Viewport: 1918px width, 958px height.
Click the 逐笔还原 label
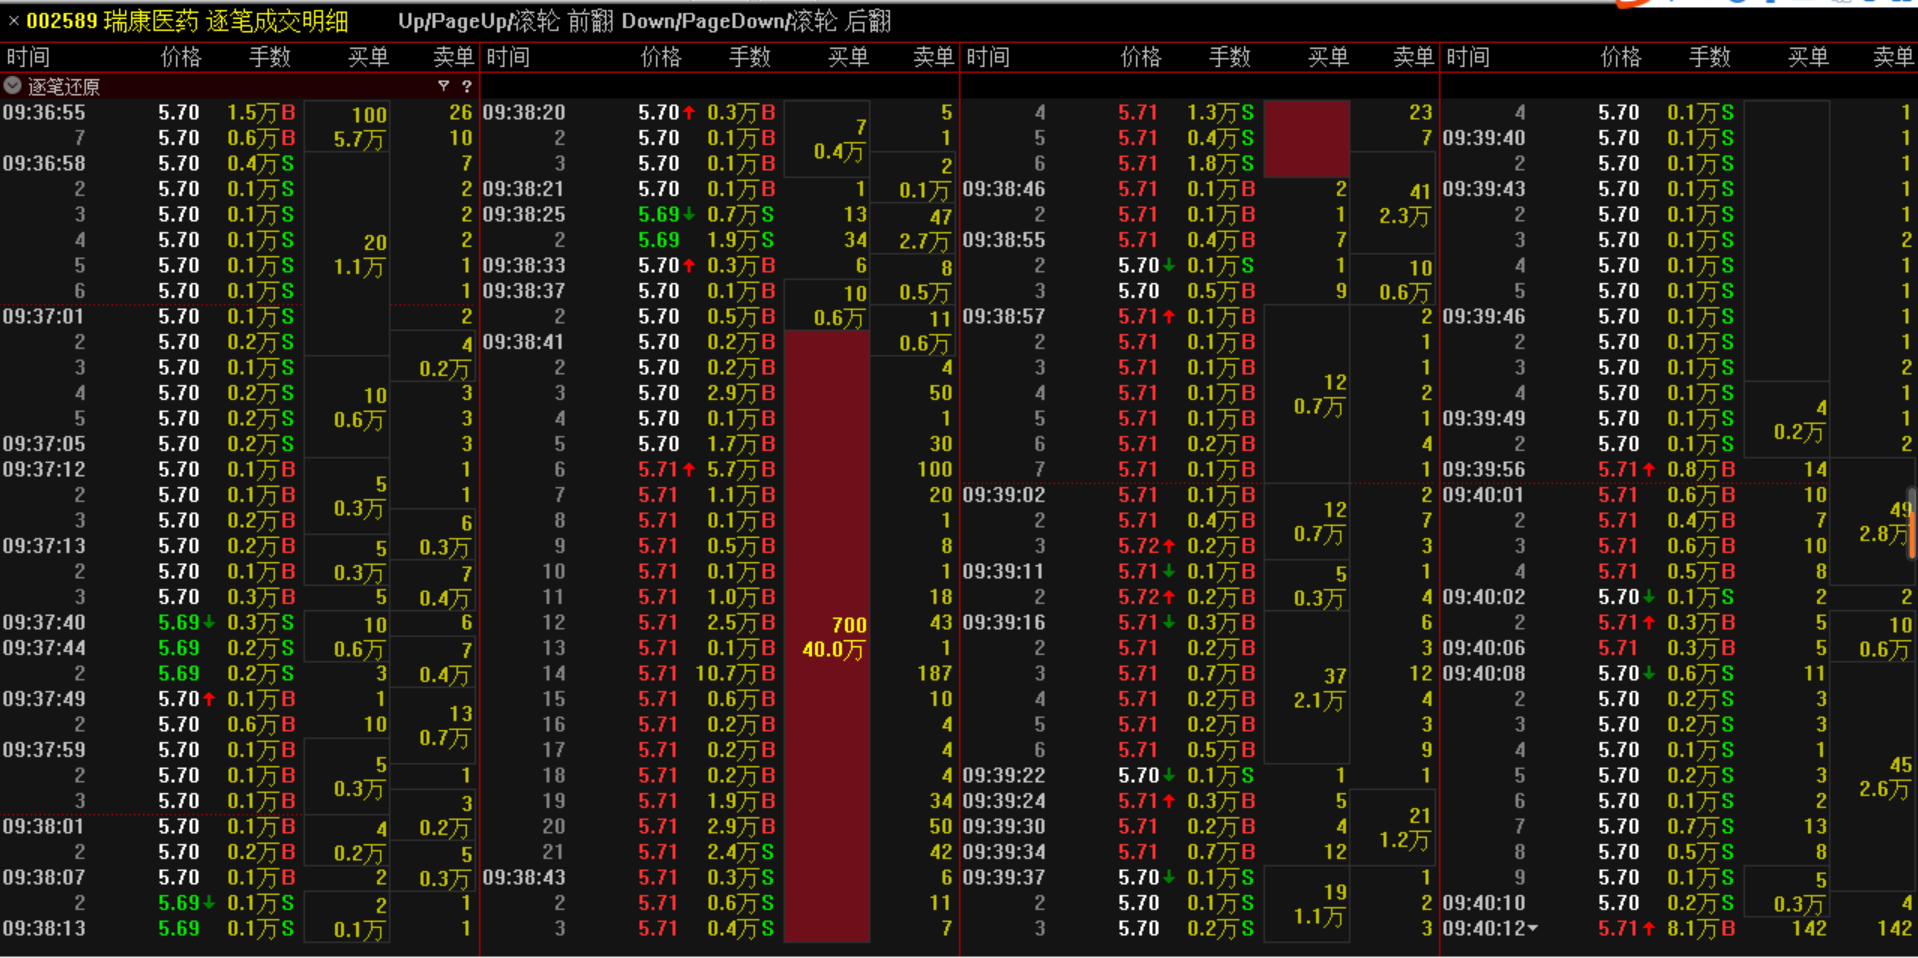[x=63, y=87]
